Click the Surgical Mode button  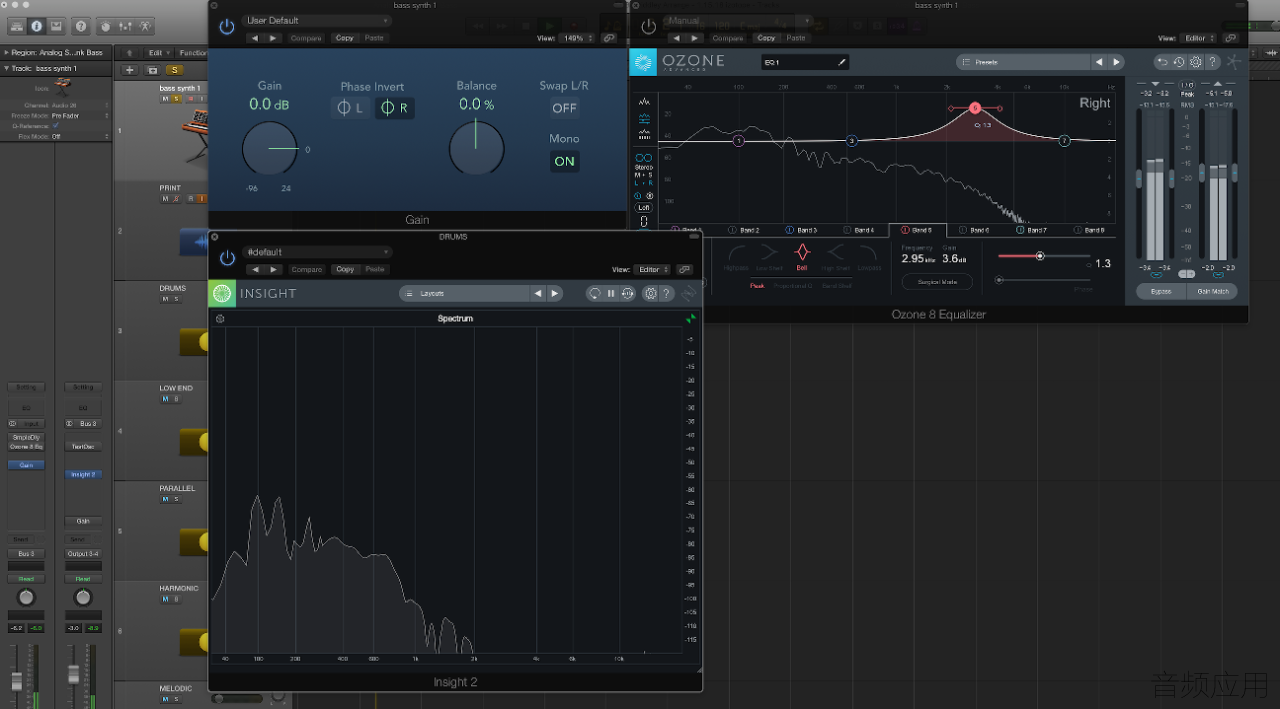[x=937, y=282]
